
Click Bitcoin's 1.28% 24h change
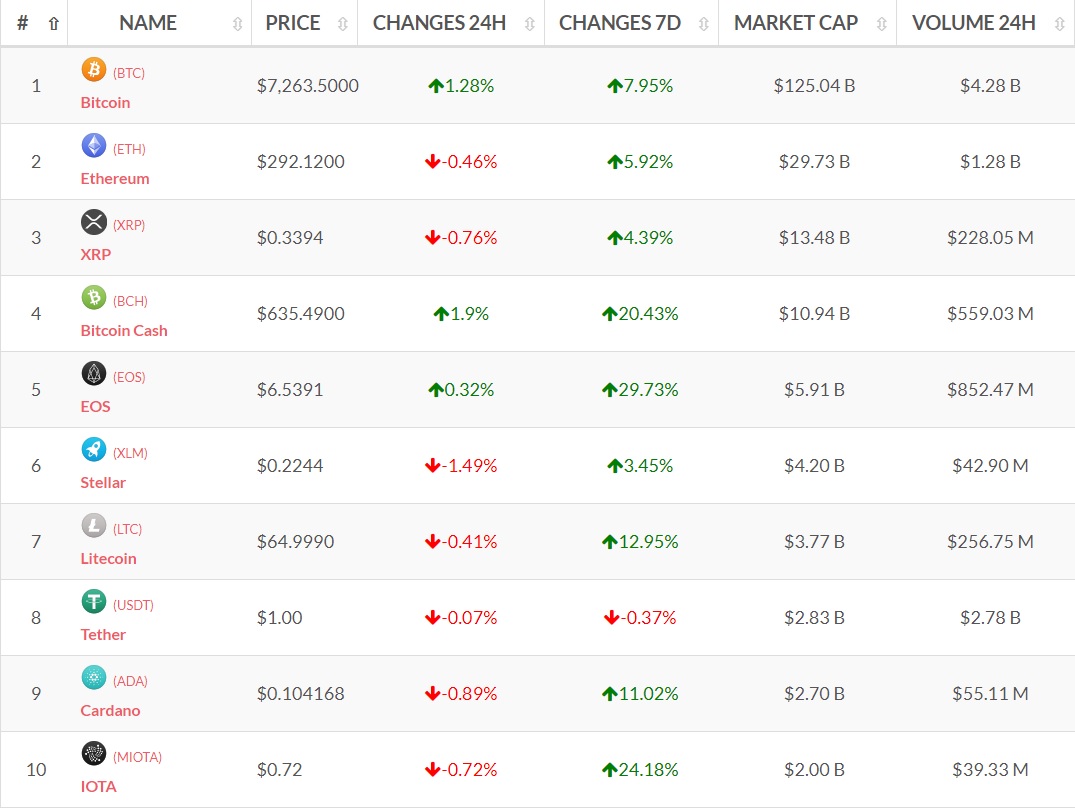[x=461, y=86]
